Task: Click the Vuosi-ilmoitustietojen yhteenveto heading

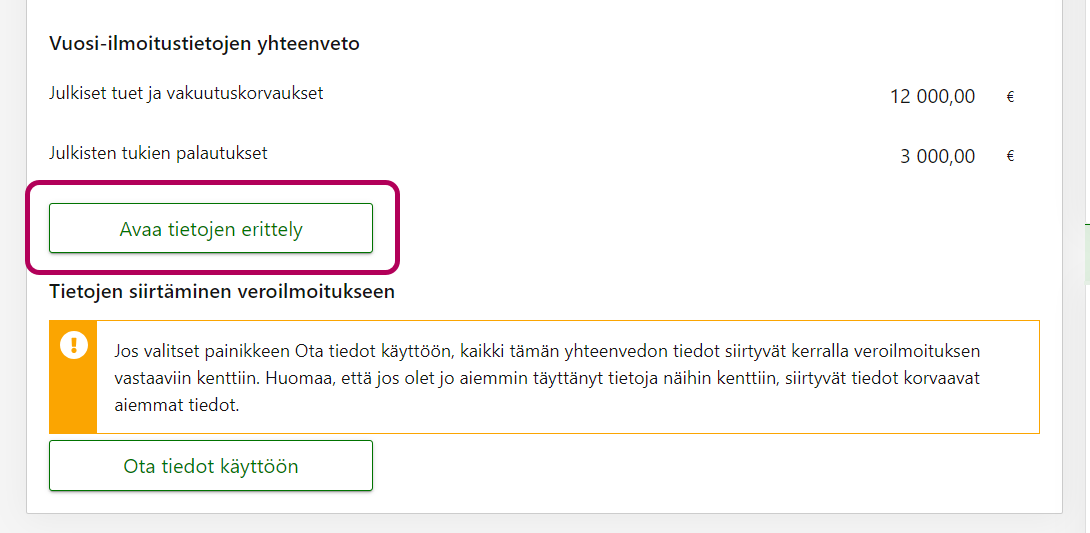Action: point(204,44)
